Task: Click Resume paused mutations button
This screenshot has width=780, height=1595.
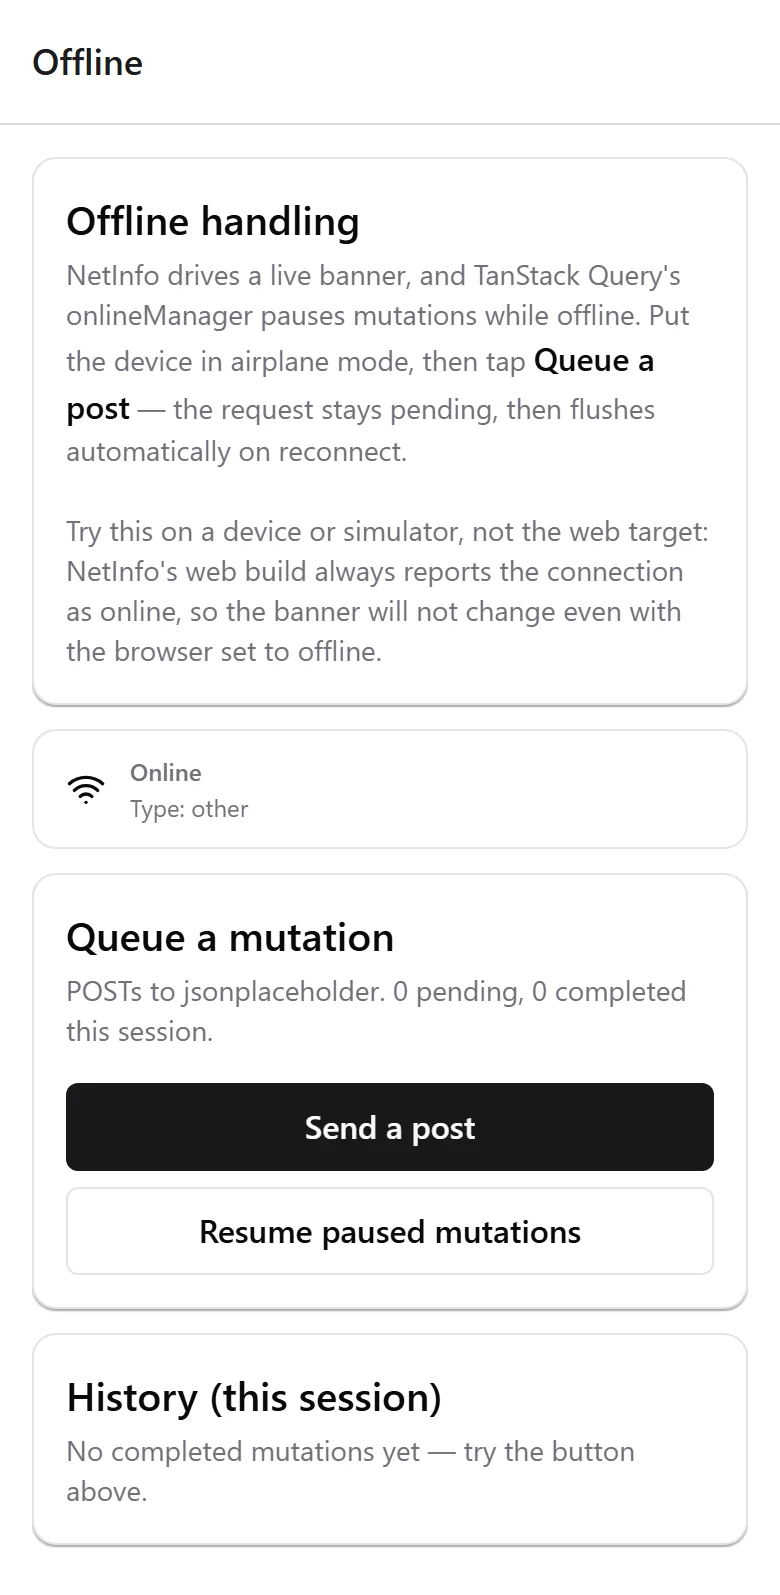Action: (x=390, y=1231)
